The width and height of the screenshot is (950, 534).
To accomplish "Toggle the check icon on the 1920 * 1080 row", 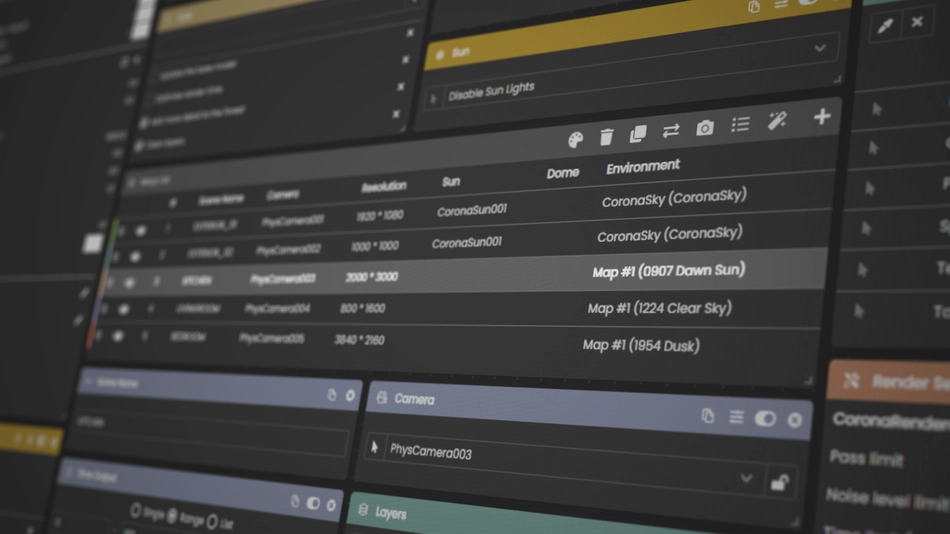I will [141, 231].
